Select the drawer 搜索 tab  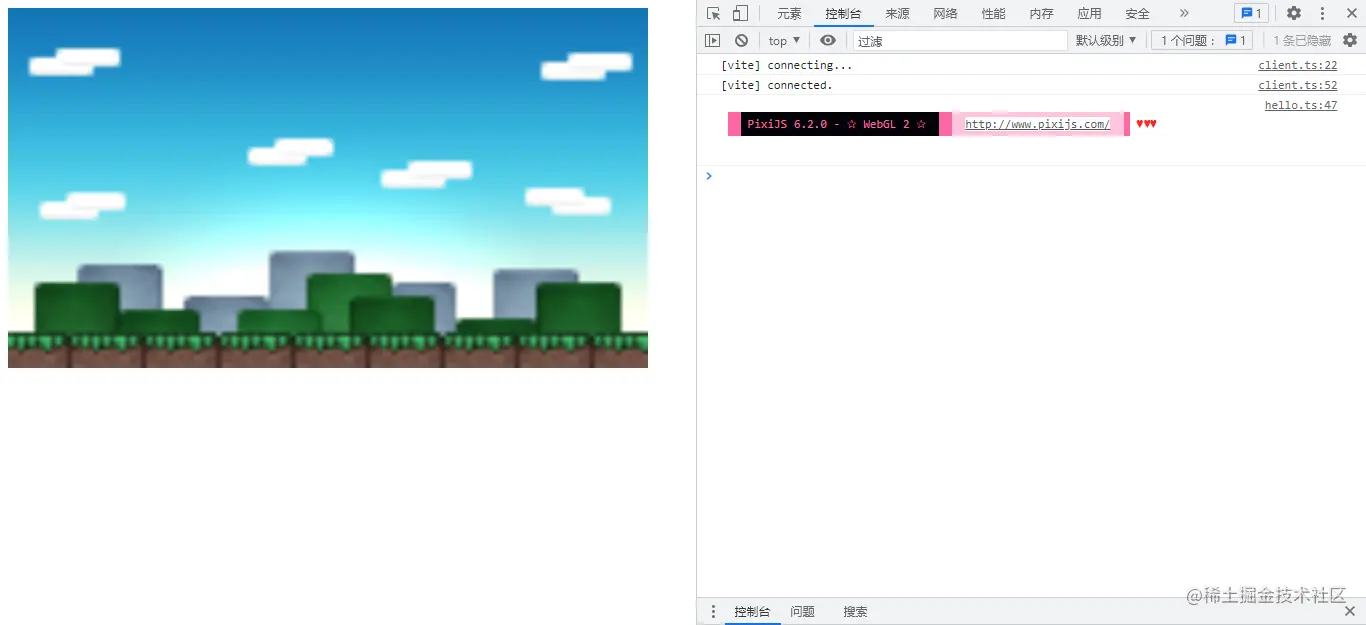coord(855,611)
